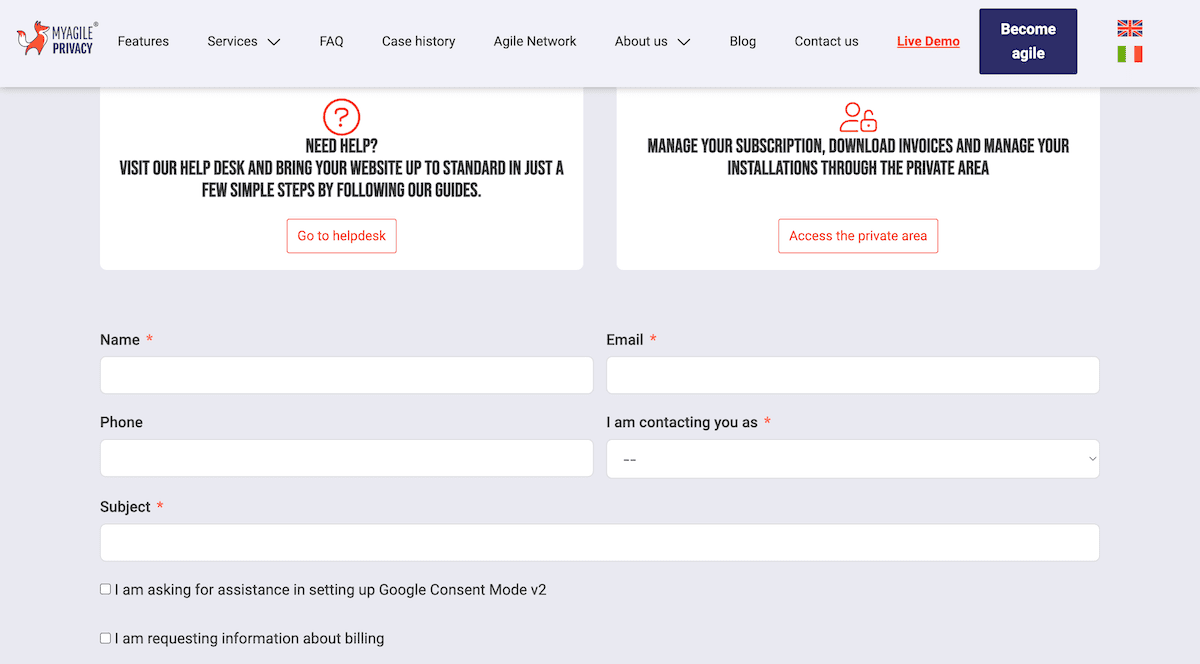Switch language with the UK flag icon
1200x664 pixels.
(1130, 28)
